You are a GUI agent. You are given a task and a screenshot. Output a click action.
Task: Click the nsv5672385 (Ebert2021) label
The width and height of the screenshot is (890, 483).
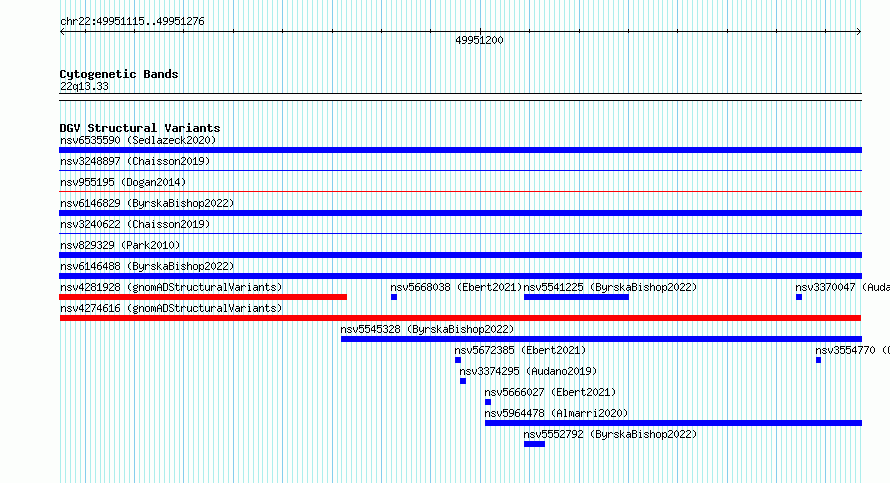point(520,350)
